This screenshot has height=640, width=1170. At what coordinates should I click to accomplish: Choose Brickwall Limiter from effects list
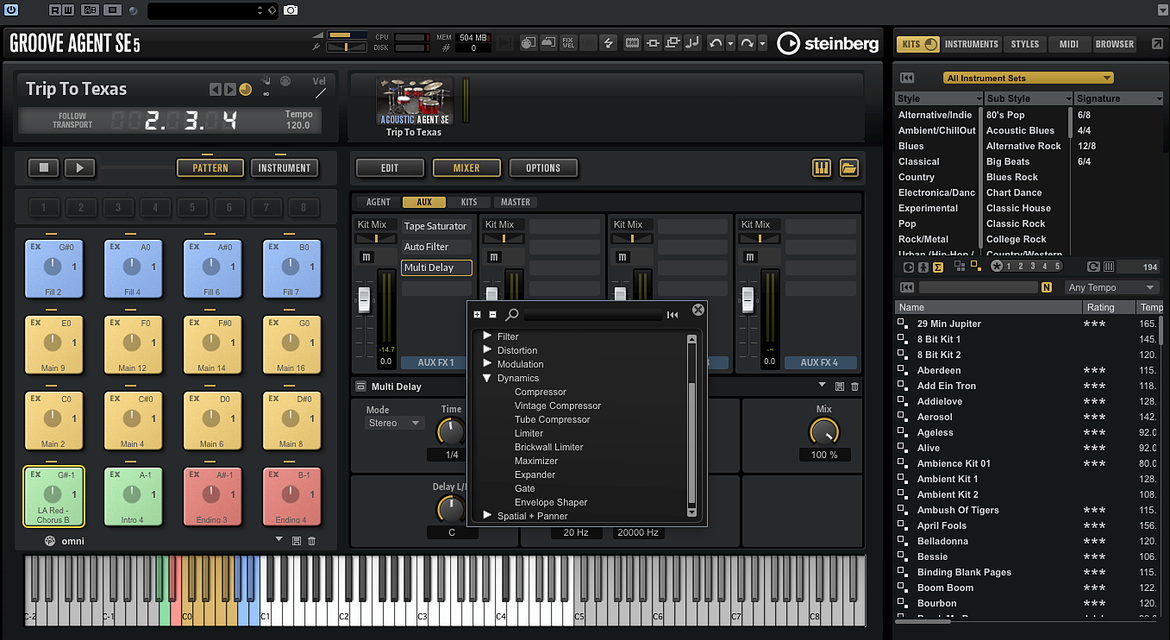pos(548,447)
